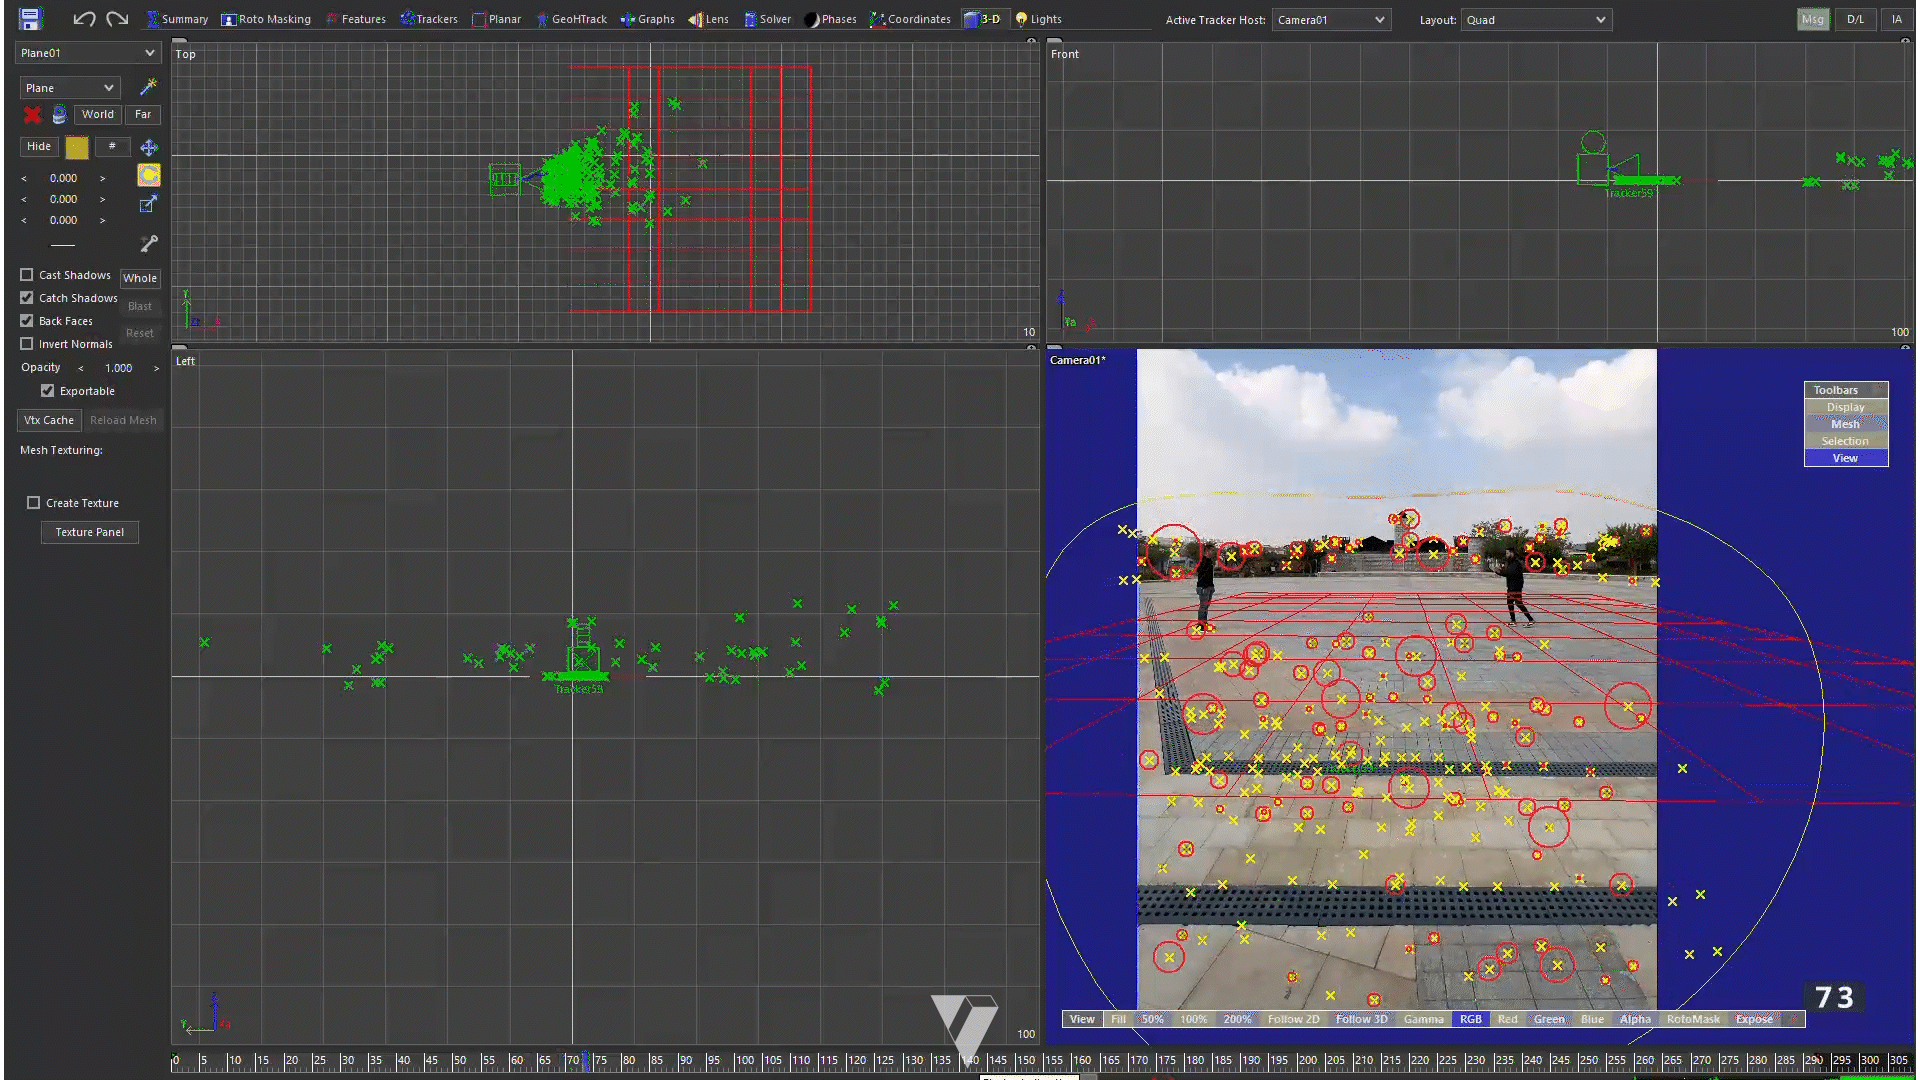Select the blue move arrows tool
The image size is (1920, 1080).
click(x=149, y=147)
